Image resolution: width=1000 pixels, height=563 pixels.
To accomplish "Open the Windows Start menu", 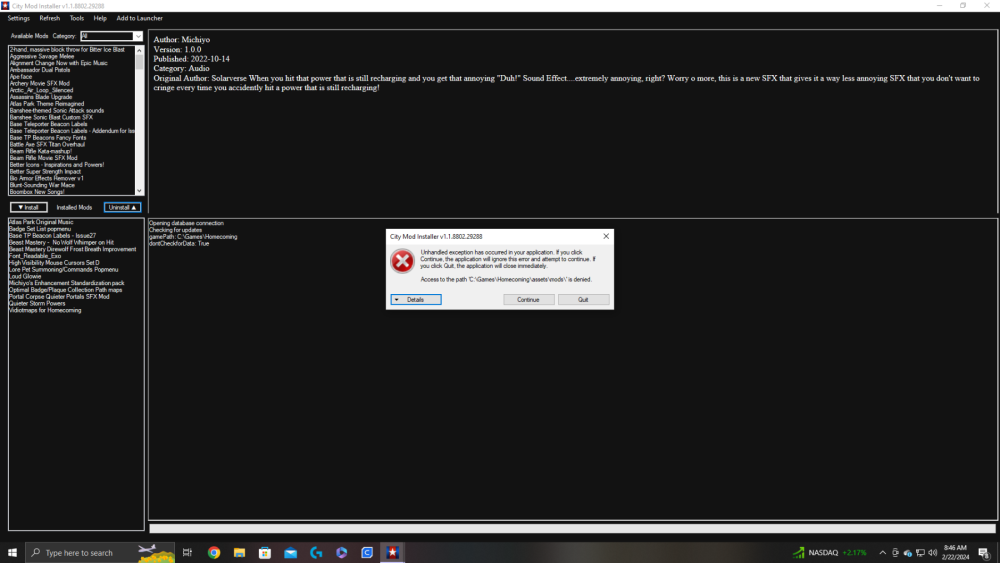I will click(x=13, y=552).
